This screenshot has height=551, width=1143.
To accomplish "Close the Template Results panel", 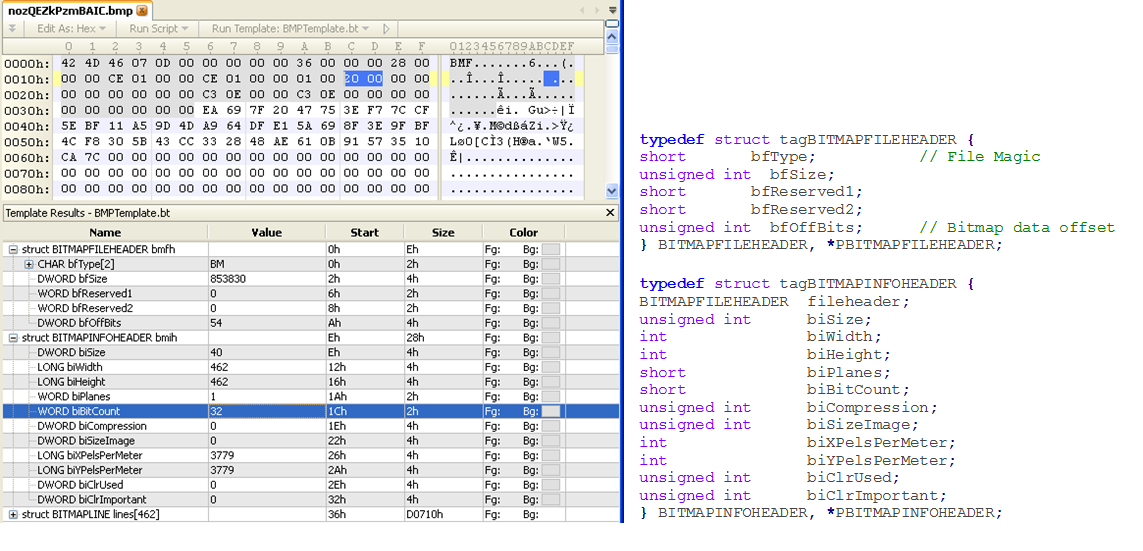I will (x=610, y=213).
